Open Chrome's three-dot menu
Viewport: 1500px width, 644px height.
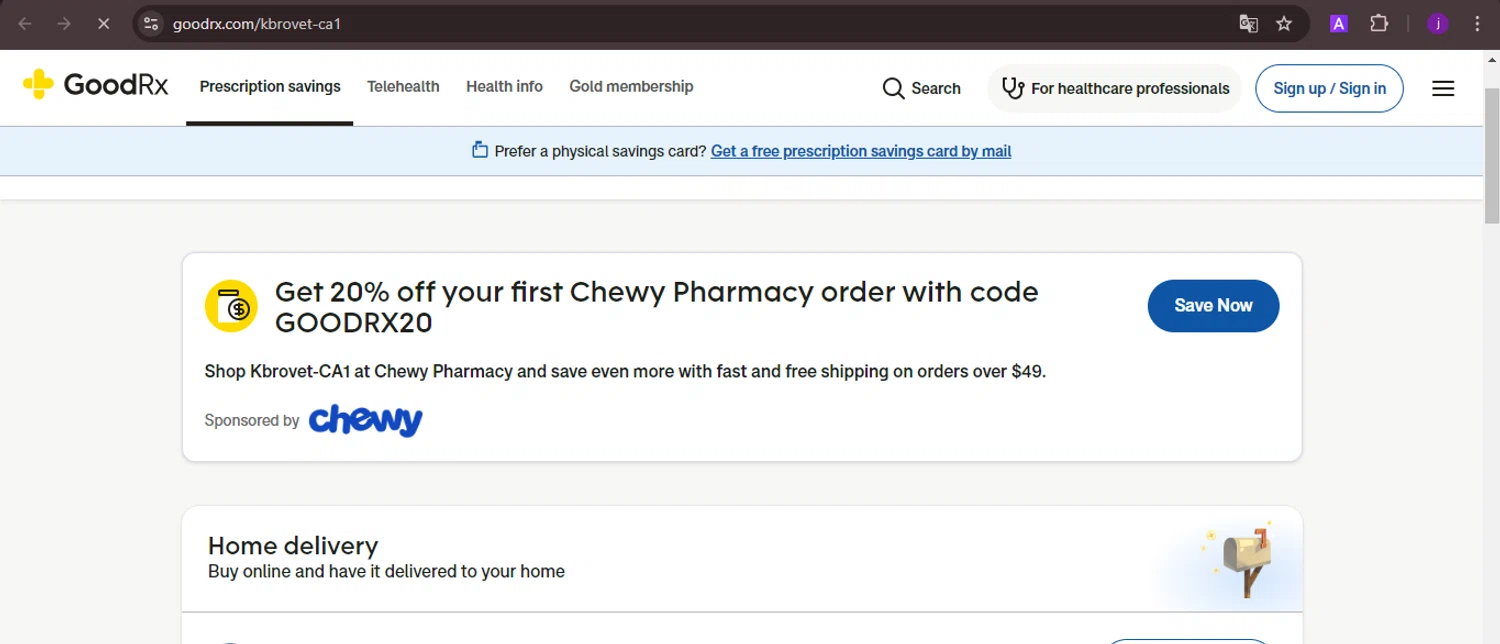1477,24
